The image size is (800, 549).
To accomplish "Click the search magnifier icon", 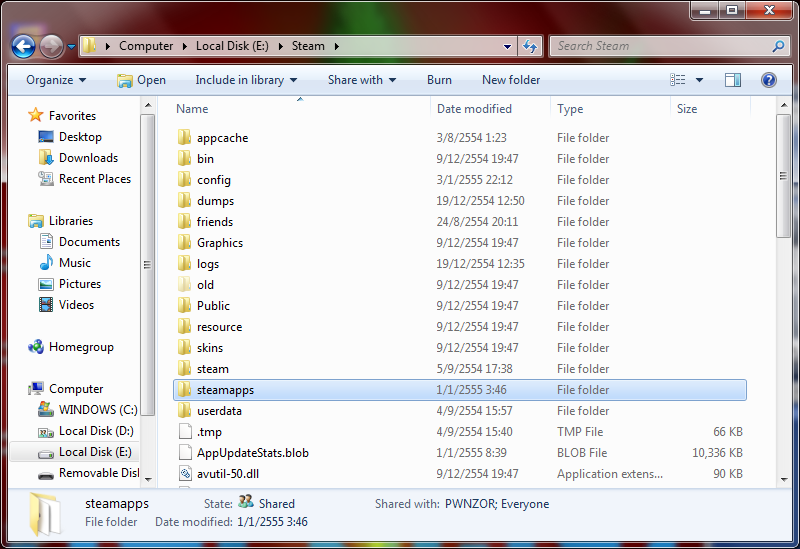I will (778, 46).
